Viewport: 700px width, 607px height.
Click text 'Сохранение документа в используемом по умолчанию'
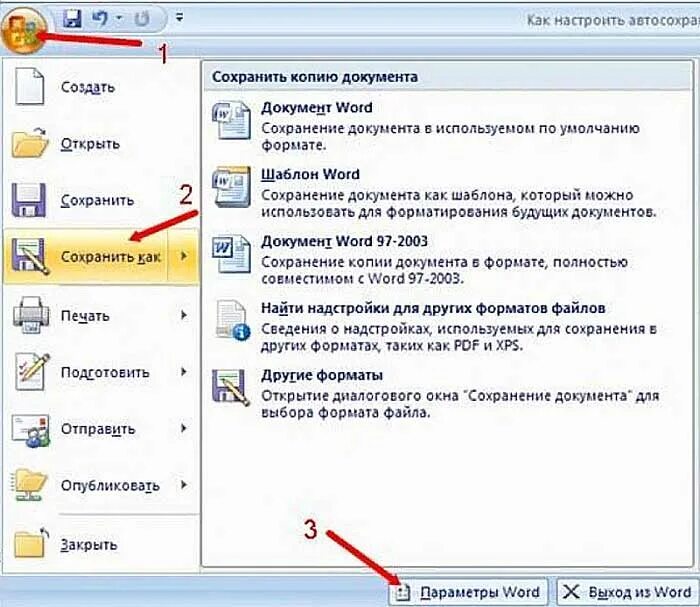pyautogui.click(x=450, y=128)
